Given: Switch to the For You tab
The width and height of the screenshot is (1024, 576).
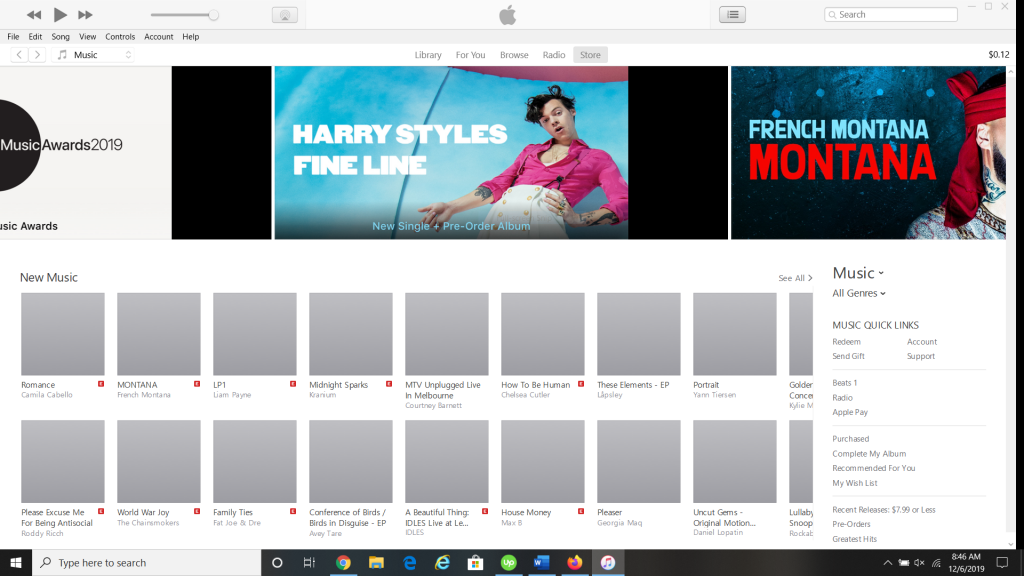Looking at the screenshot, I should pyautogui.click(x=470, y=55).
